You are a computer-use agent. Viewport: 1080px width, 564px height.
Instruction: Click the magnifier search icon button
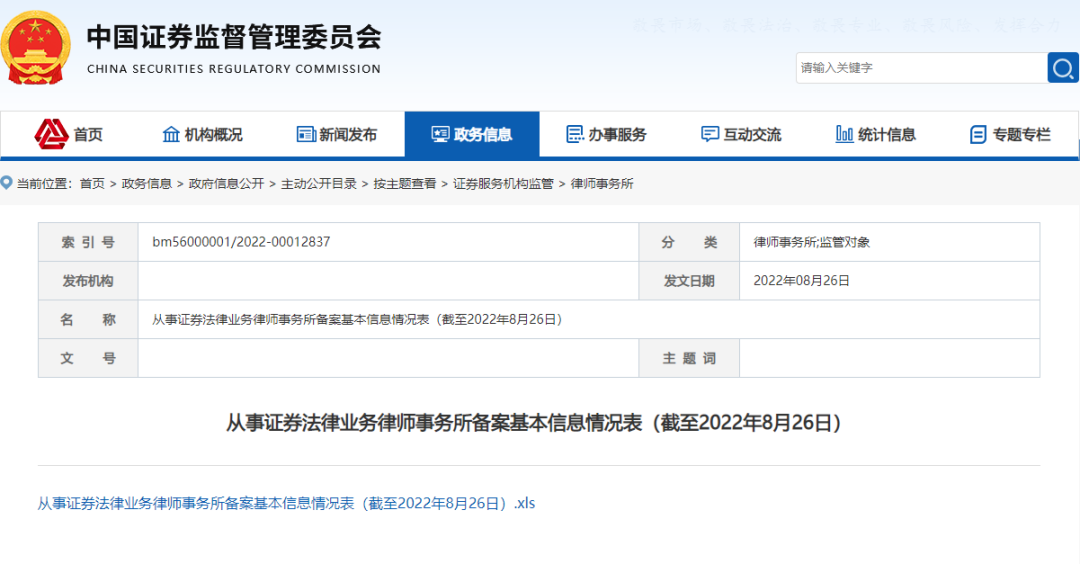(x=1063, y=67)
